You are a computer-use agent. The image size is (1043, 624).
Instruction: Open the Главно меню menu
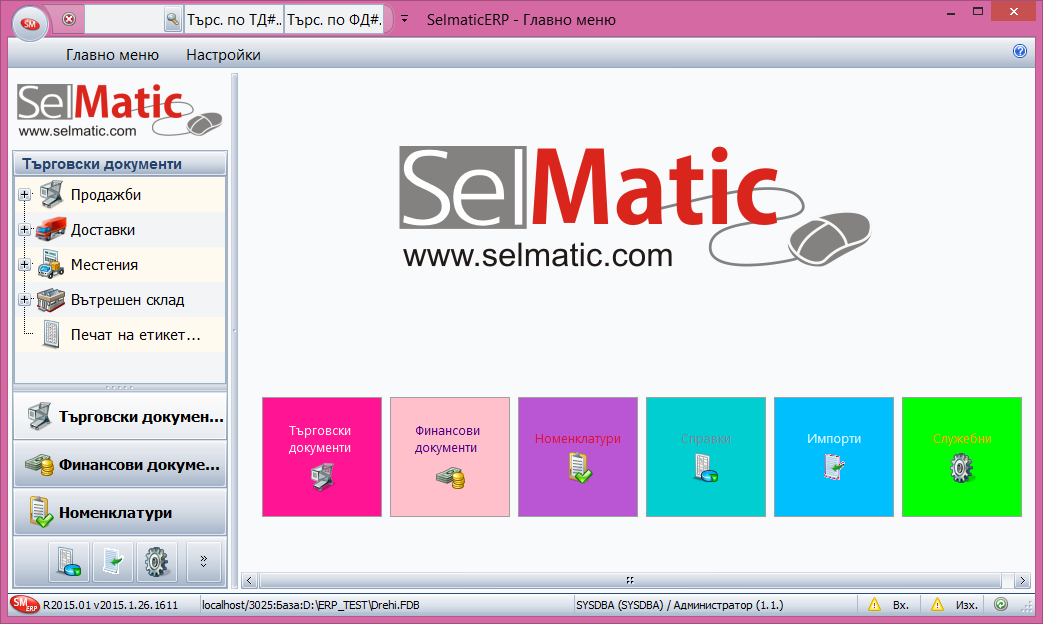click(112, 55)
